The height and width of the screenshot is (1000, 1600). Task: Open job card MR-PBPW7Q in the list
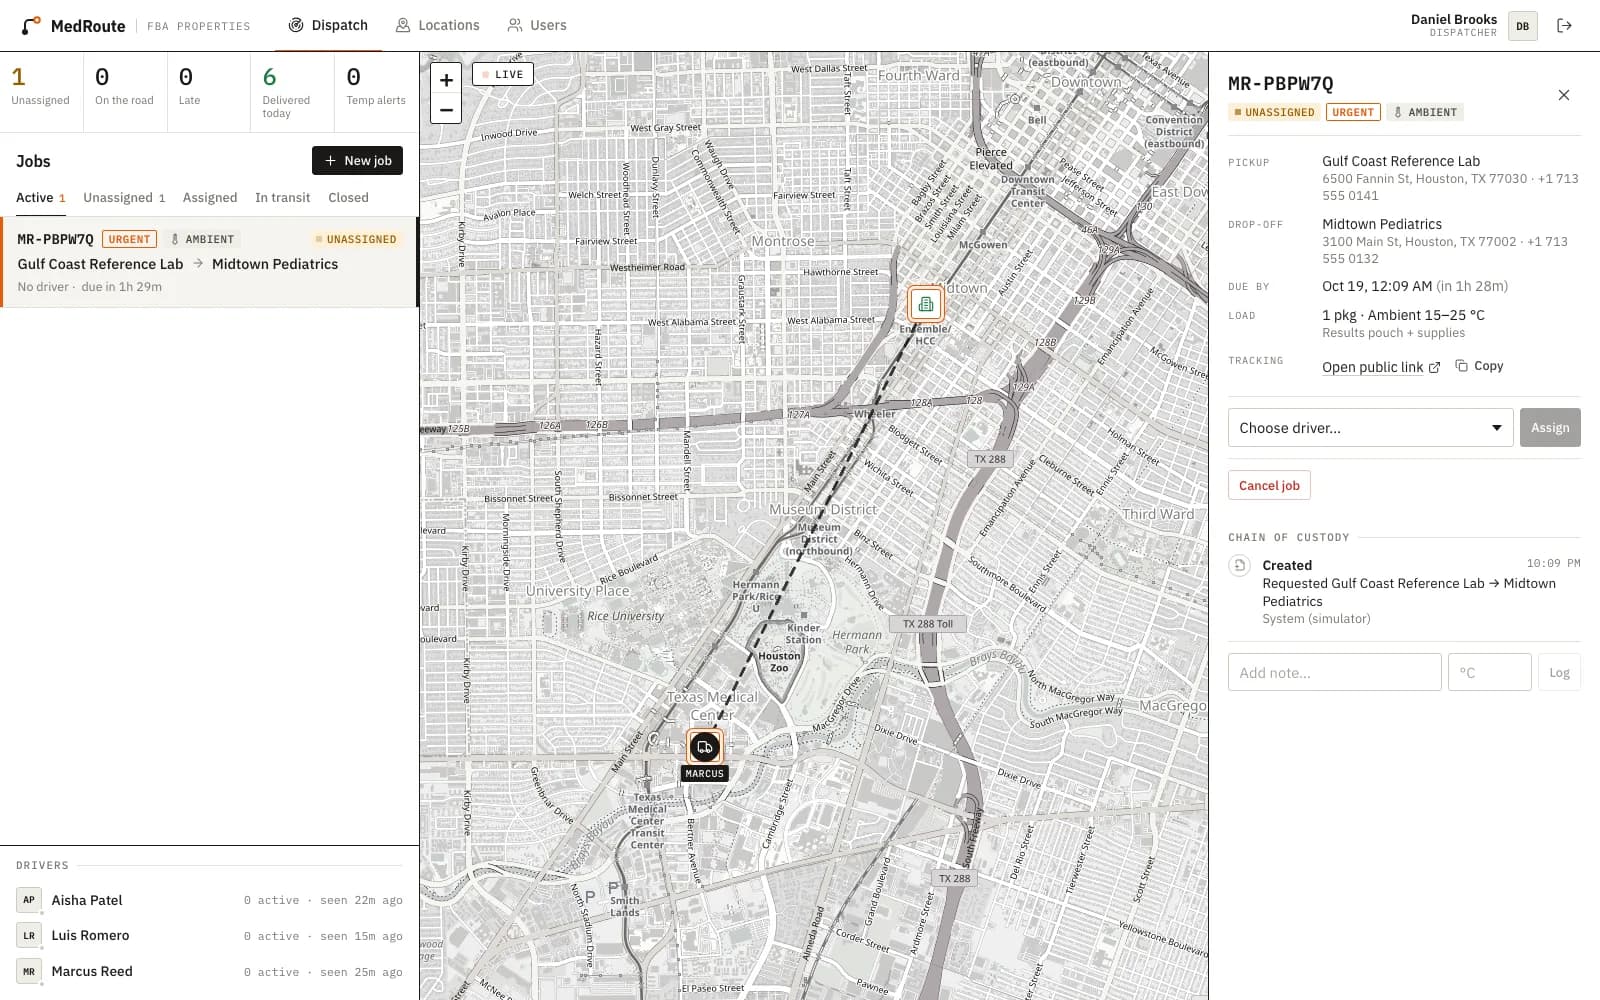pyautogui.click(x=208, y=262)
